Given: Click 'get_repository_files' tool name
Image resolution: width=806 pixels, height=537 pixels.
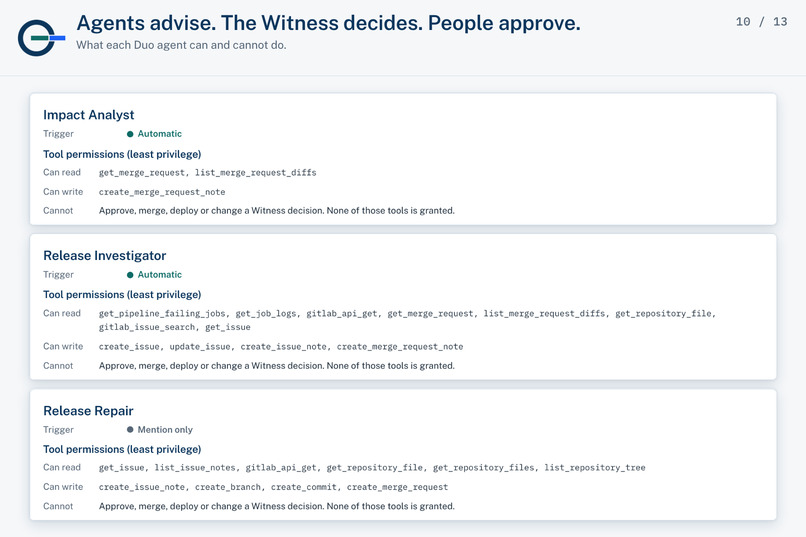Looking at the screenshot, I should (x=484, y=468).
